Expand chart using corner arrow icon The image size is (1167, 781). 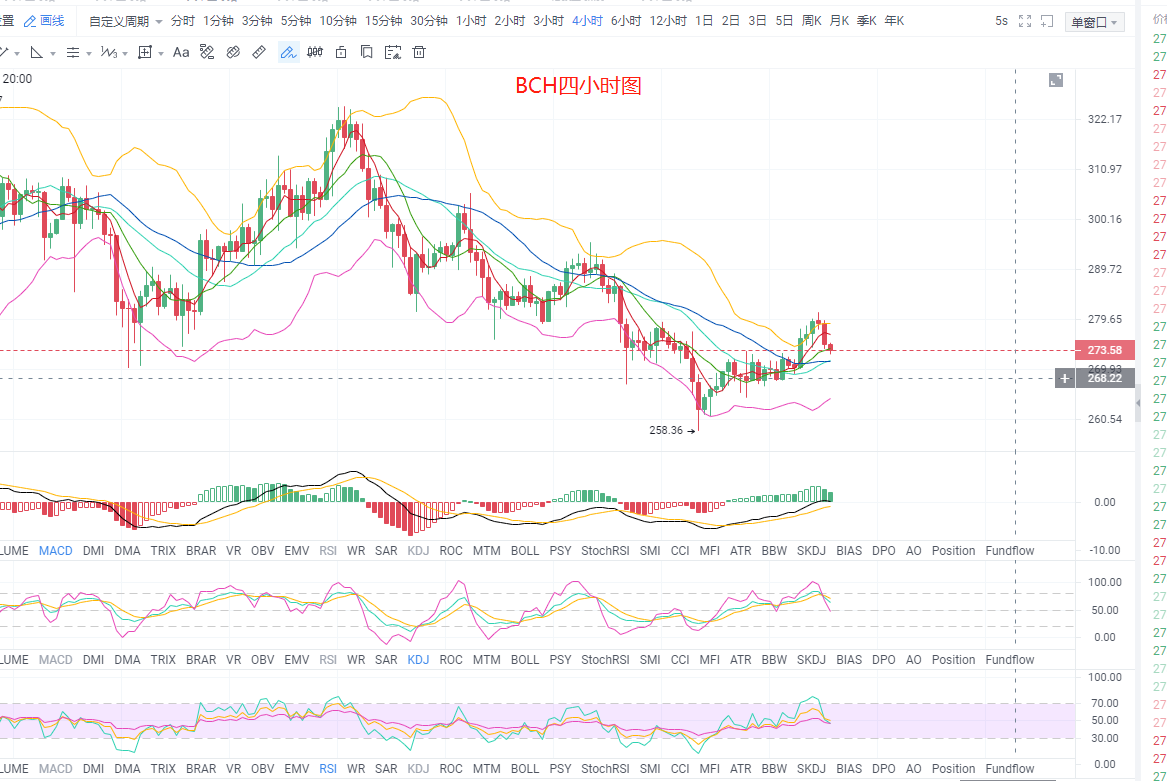coord(1056,80)
